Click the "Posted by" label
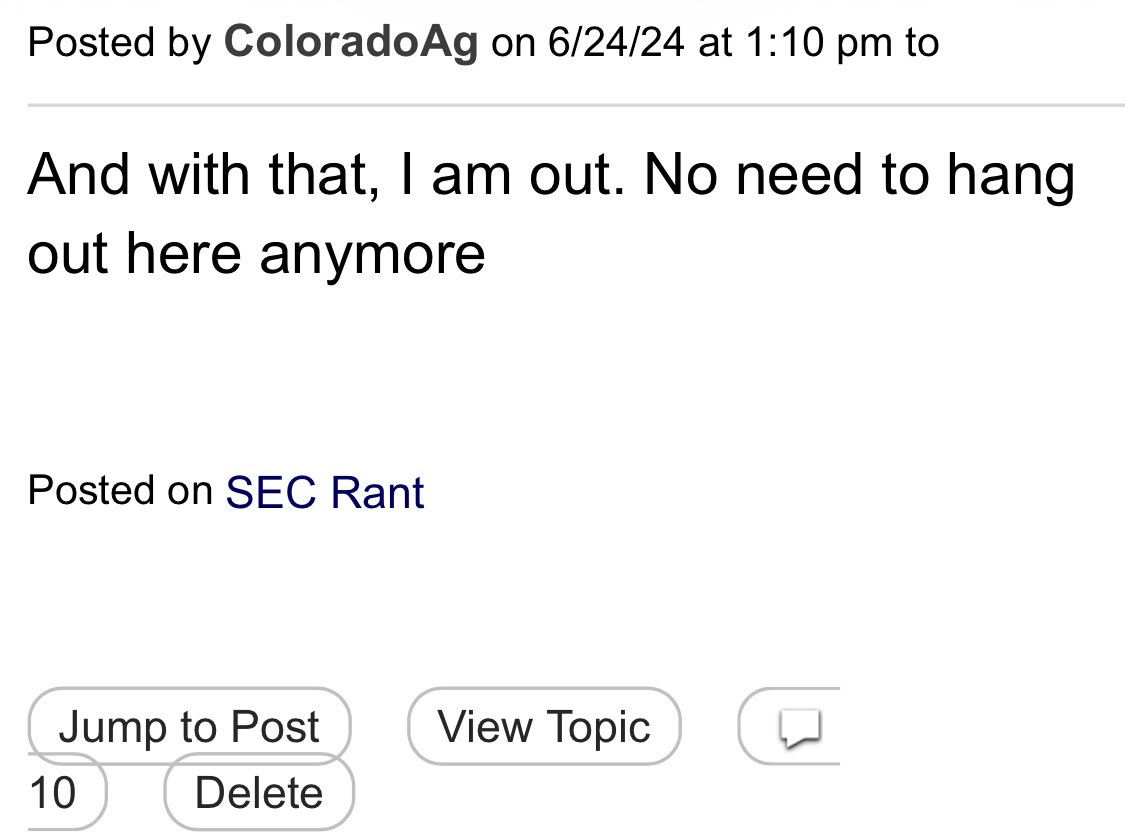 pos(118,42)
